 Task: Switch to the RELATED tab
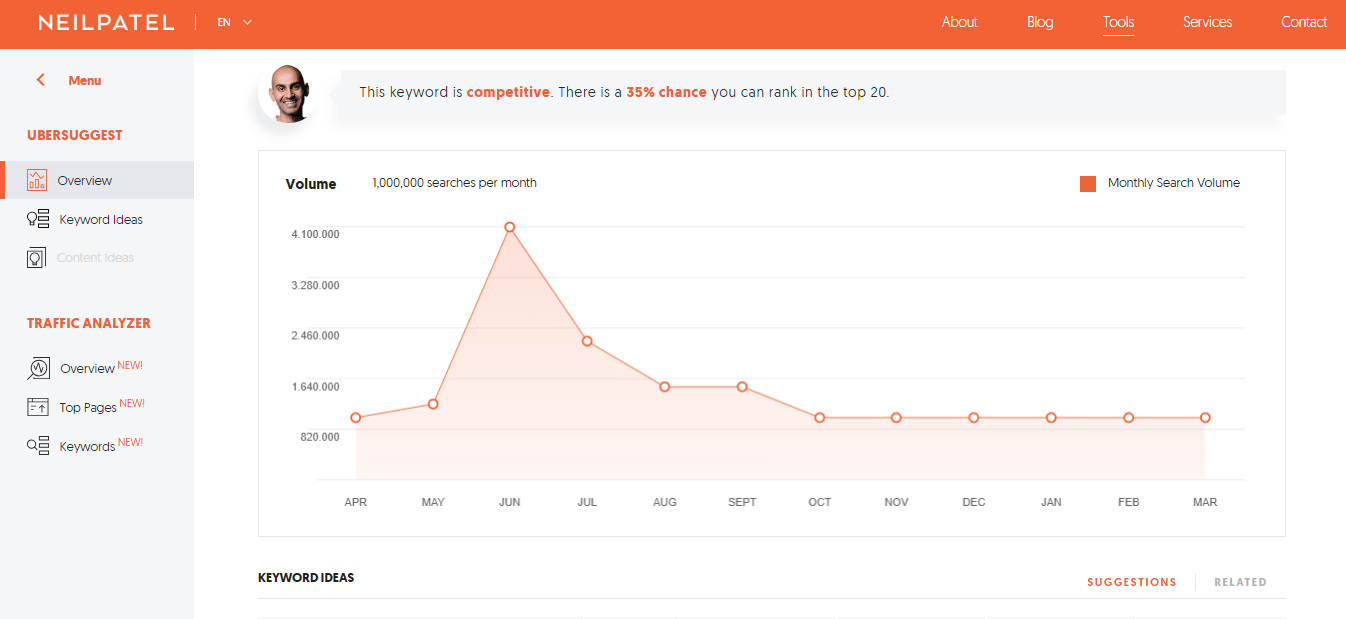(x=1240, y=582)
